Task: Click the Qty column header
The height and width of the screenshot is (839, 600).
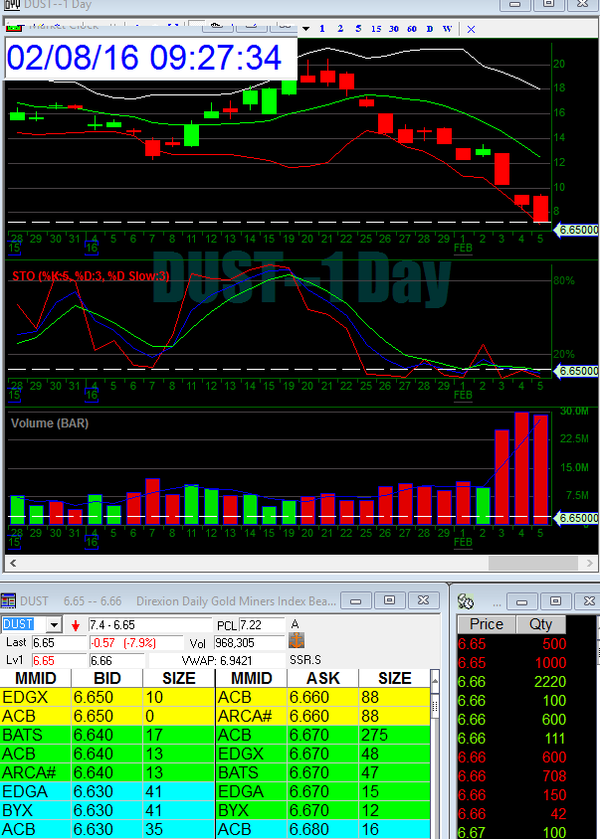Action: click(x=540, y=624)
